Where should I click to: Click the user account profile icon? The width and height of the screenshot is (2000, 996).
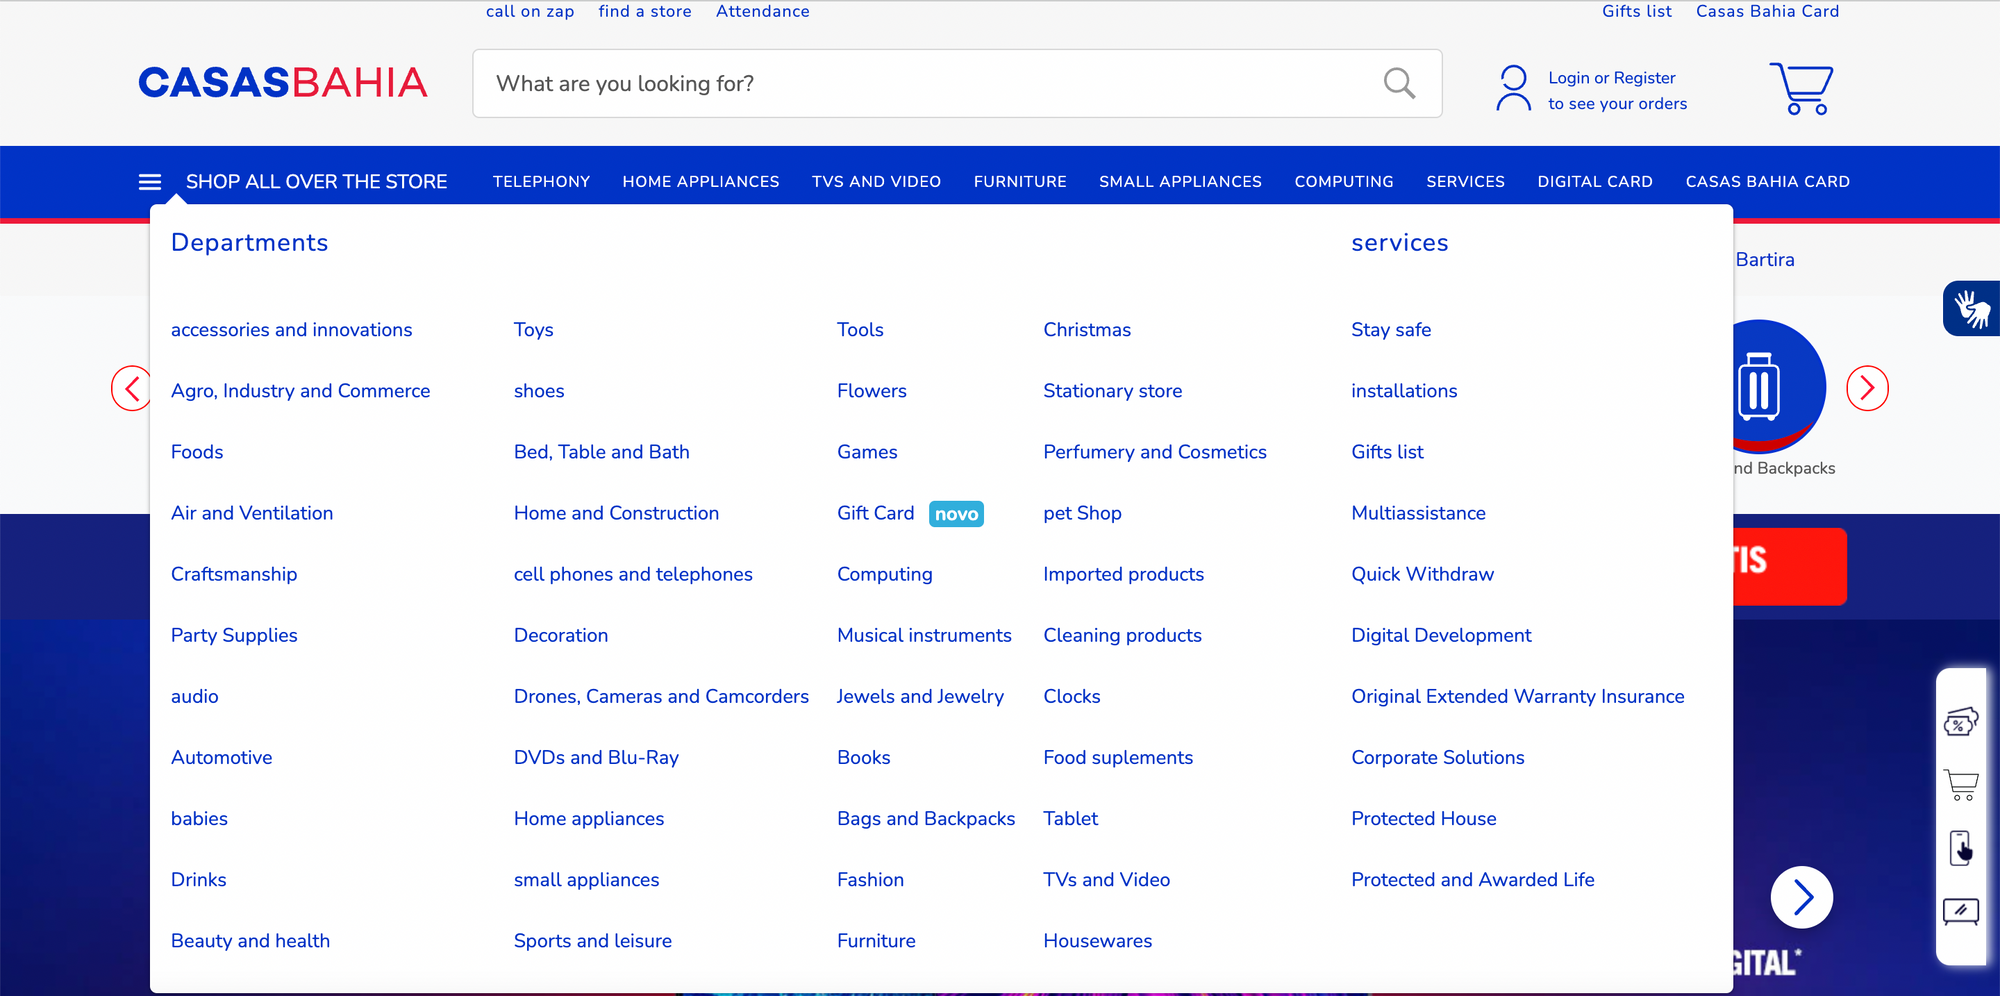pyautogui.click(x=1513, y=88)
